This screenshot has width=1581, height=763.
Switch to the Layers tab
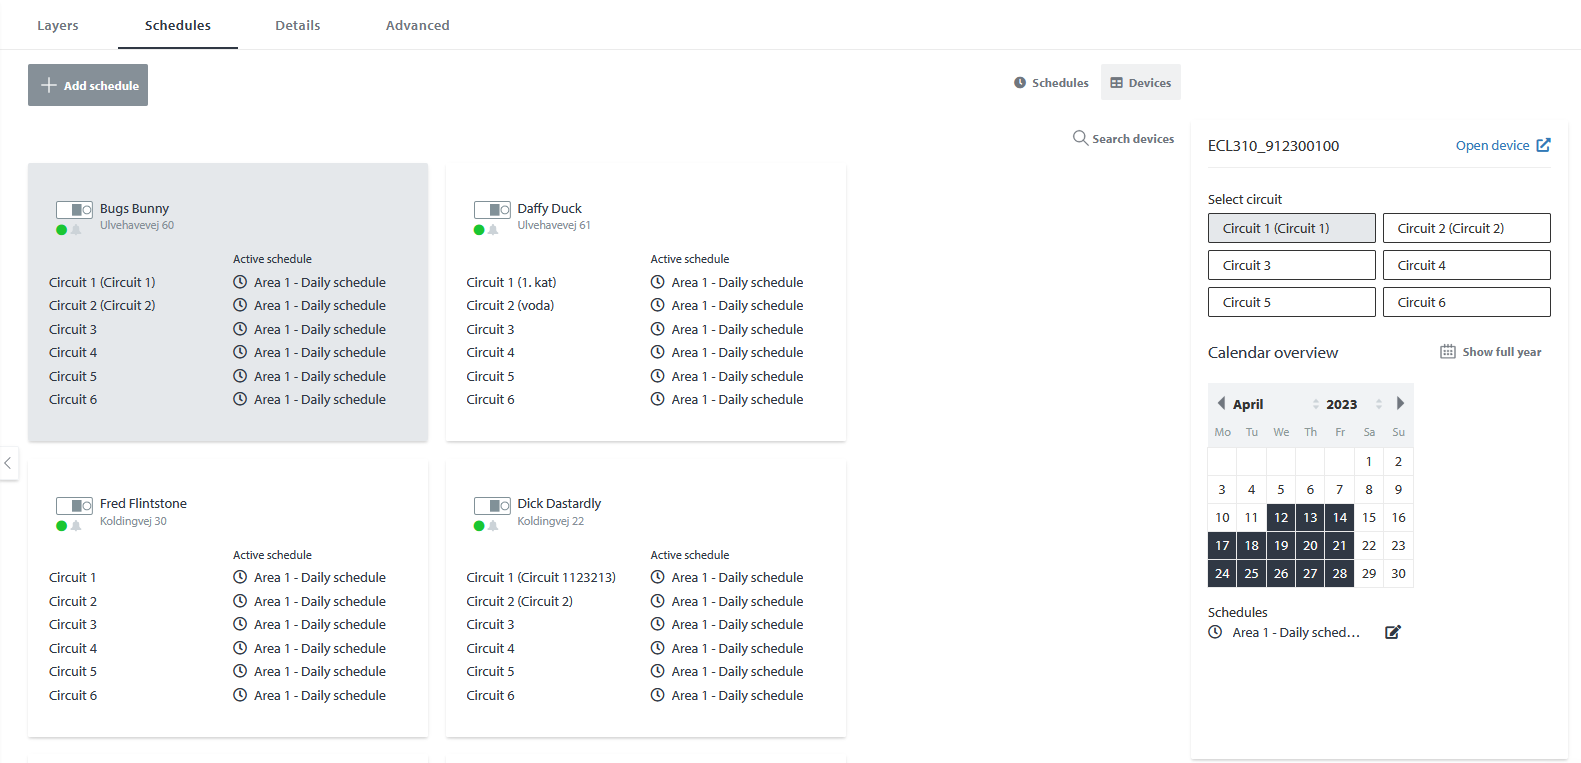[x=57, y=25]
